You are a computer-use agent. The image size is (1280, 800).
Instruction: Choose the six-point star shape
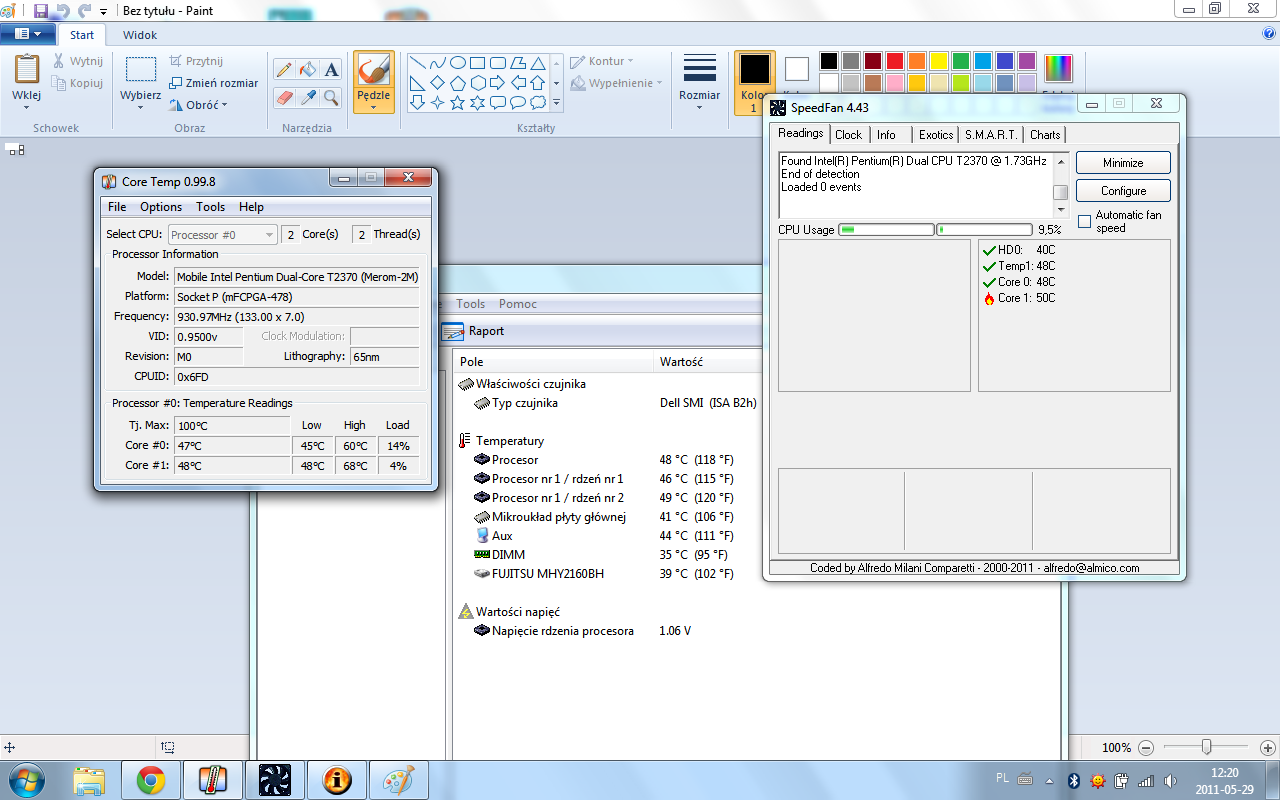tap(478, 102)
